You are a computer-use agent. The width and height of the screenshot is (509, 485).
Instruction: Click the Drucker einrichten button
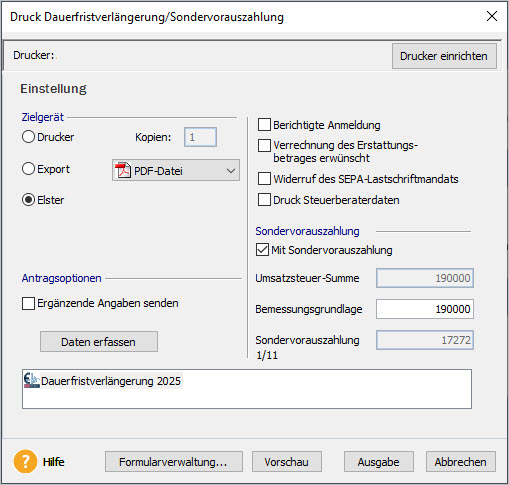pos(444,56)
